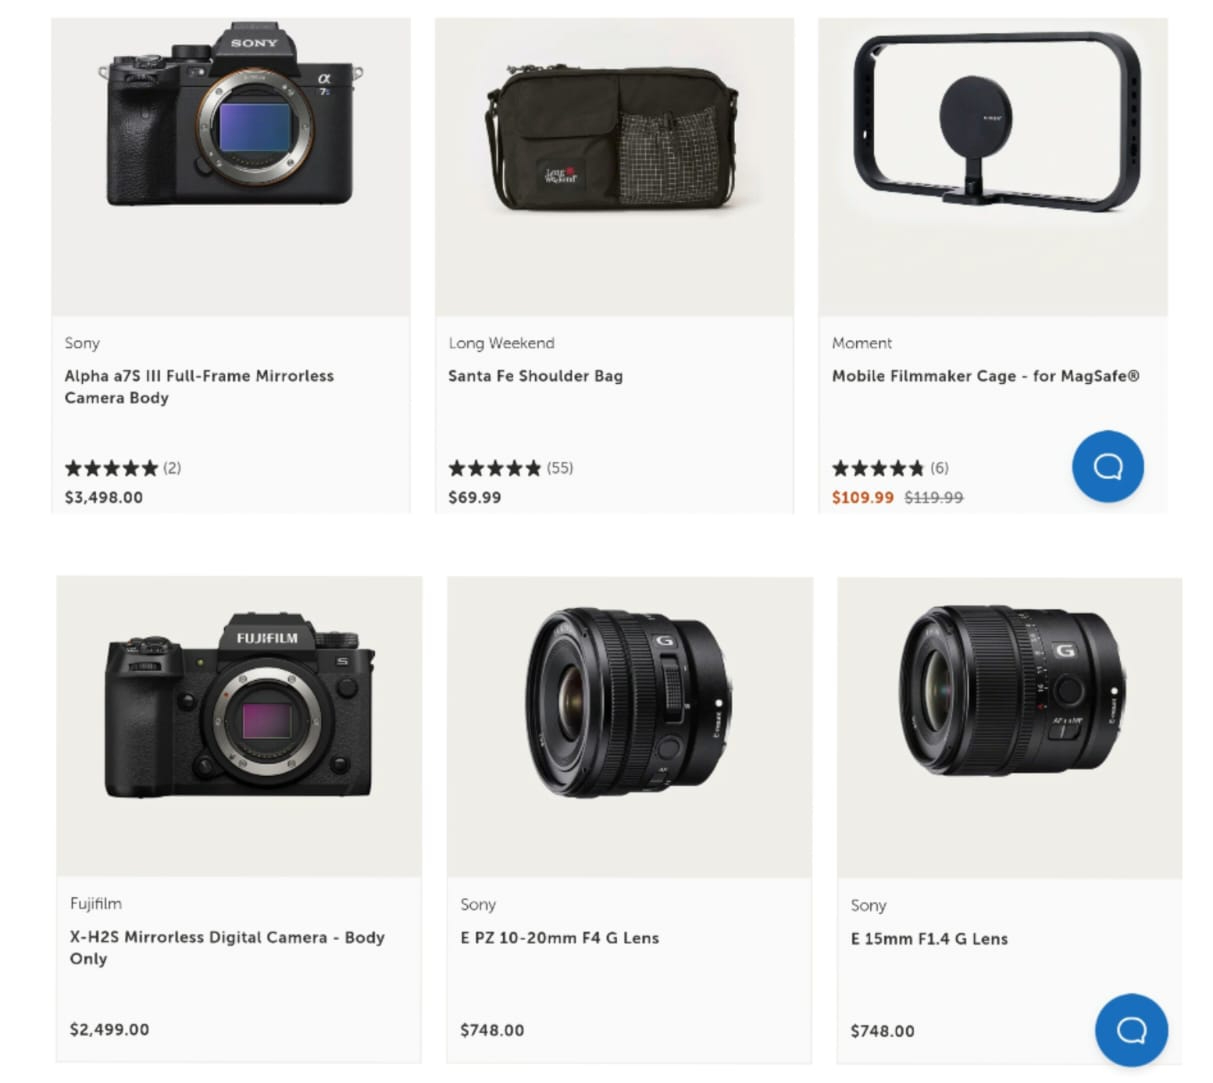Click the E 15mm F1.4 G Lens title
The width and height of the screenshot is (1213, 1083).
[x=929, y=939]
